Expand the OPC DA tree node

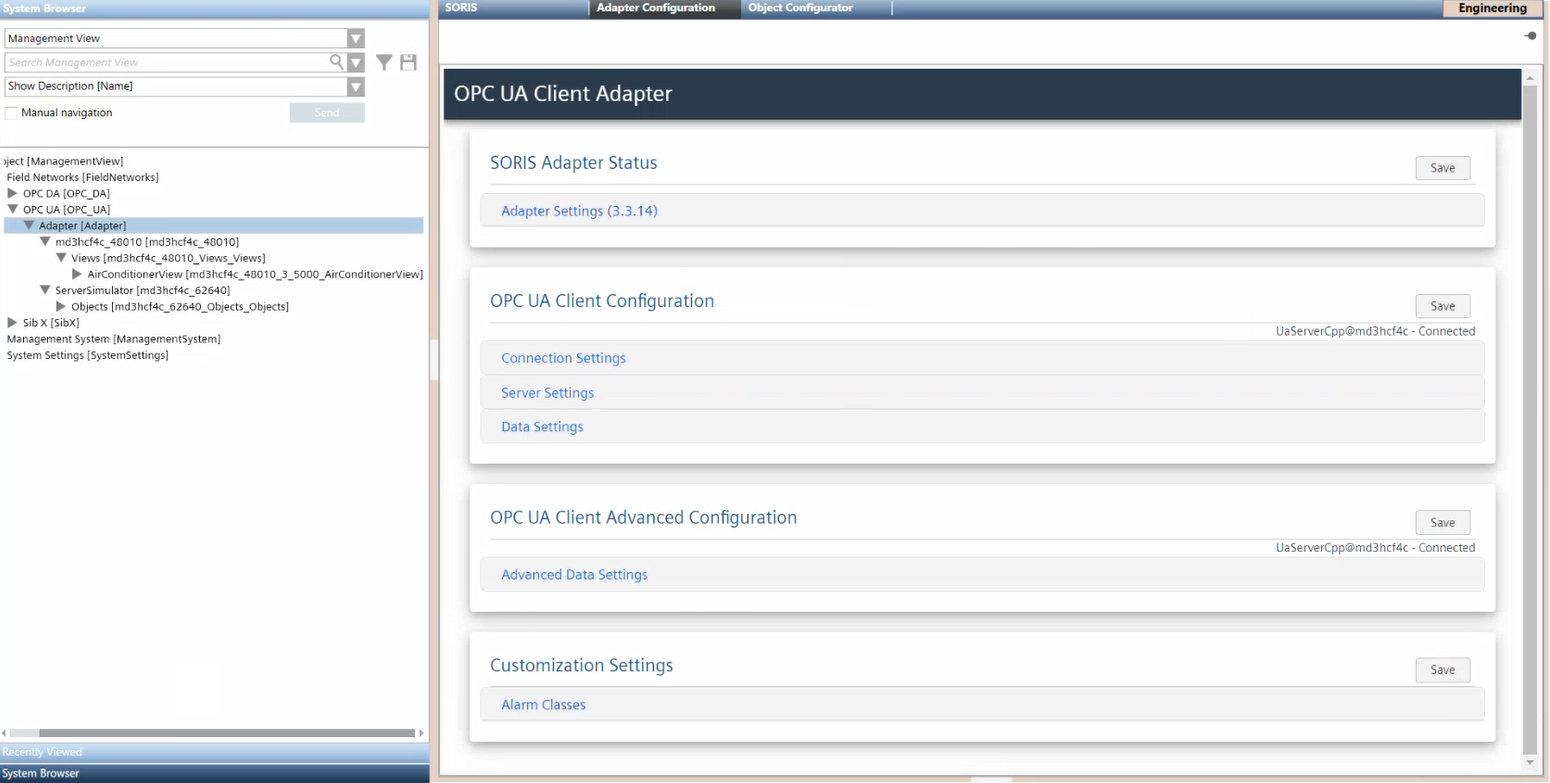tap(13, 193)
